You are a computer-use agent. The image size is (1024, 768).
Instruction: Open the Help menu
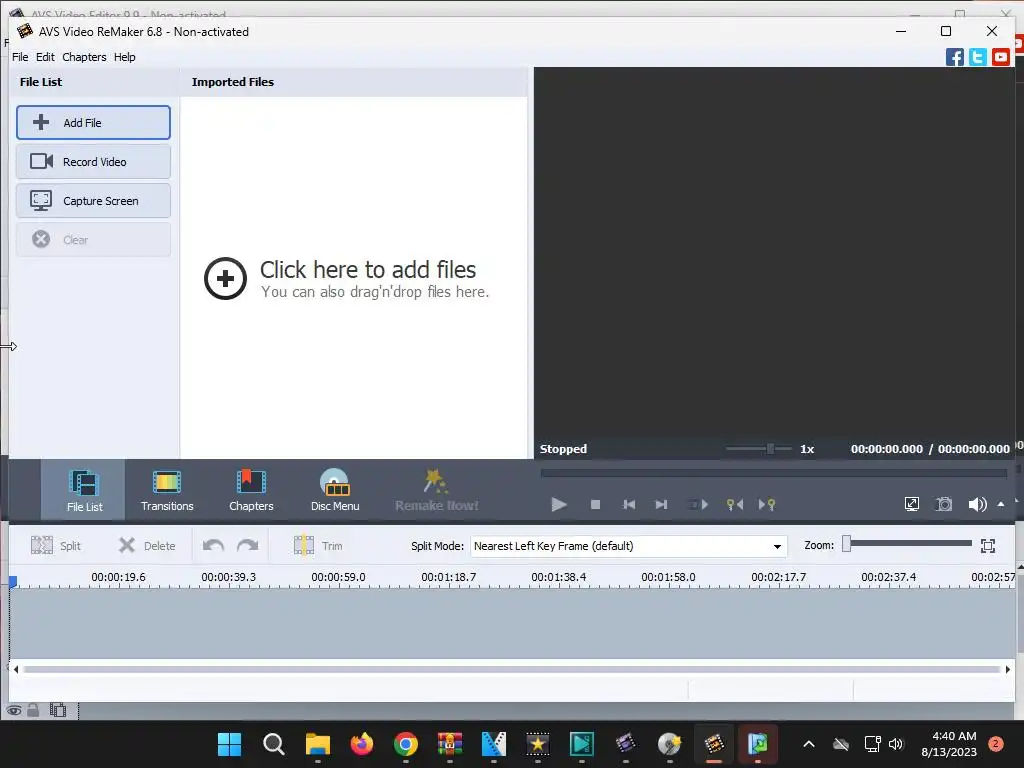pyautogui.click(x=125, y=57)
